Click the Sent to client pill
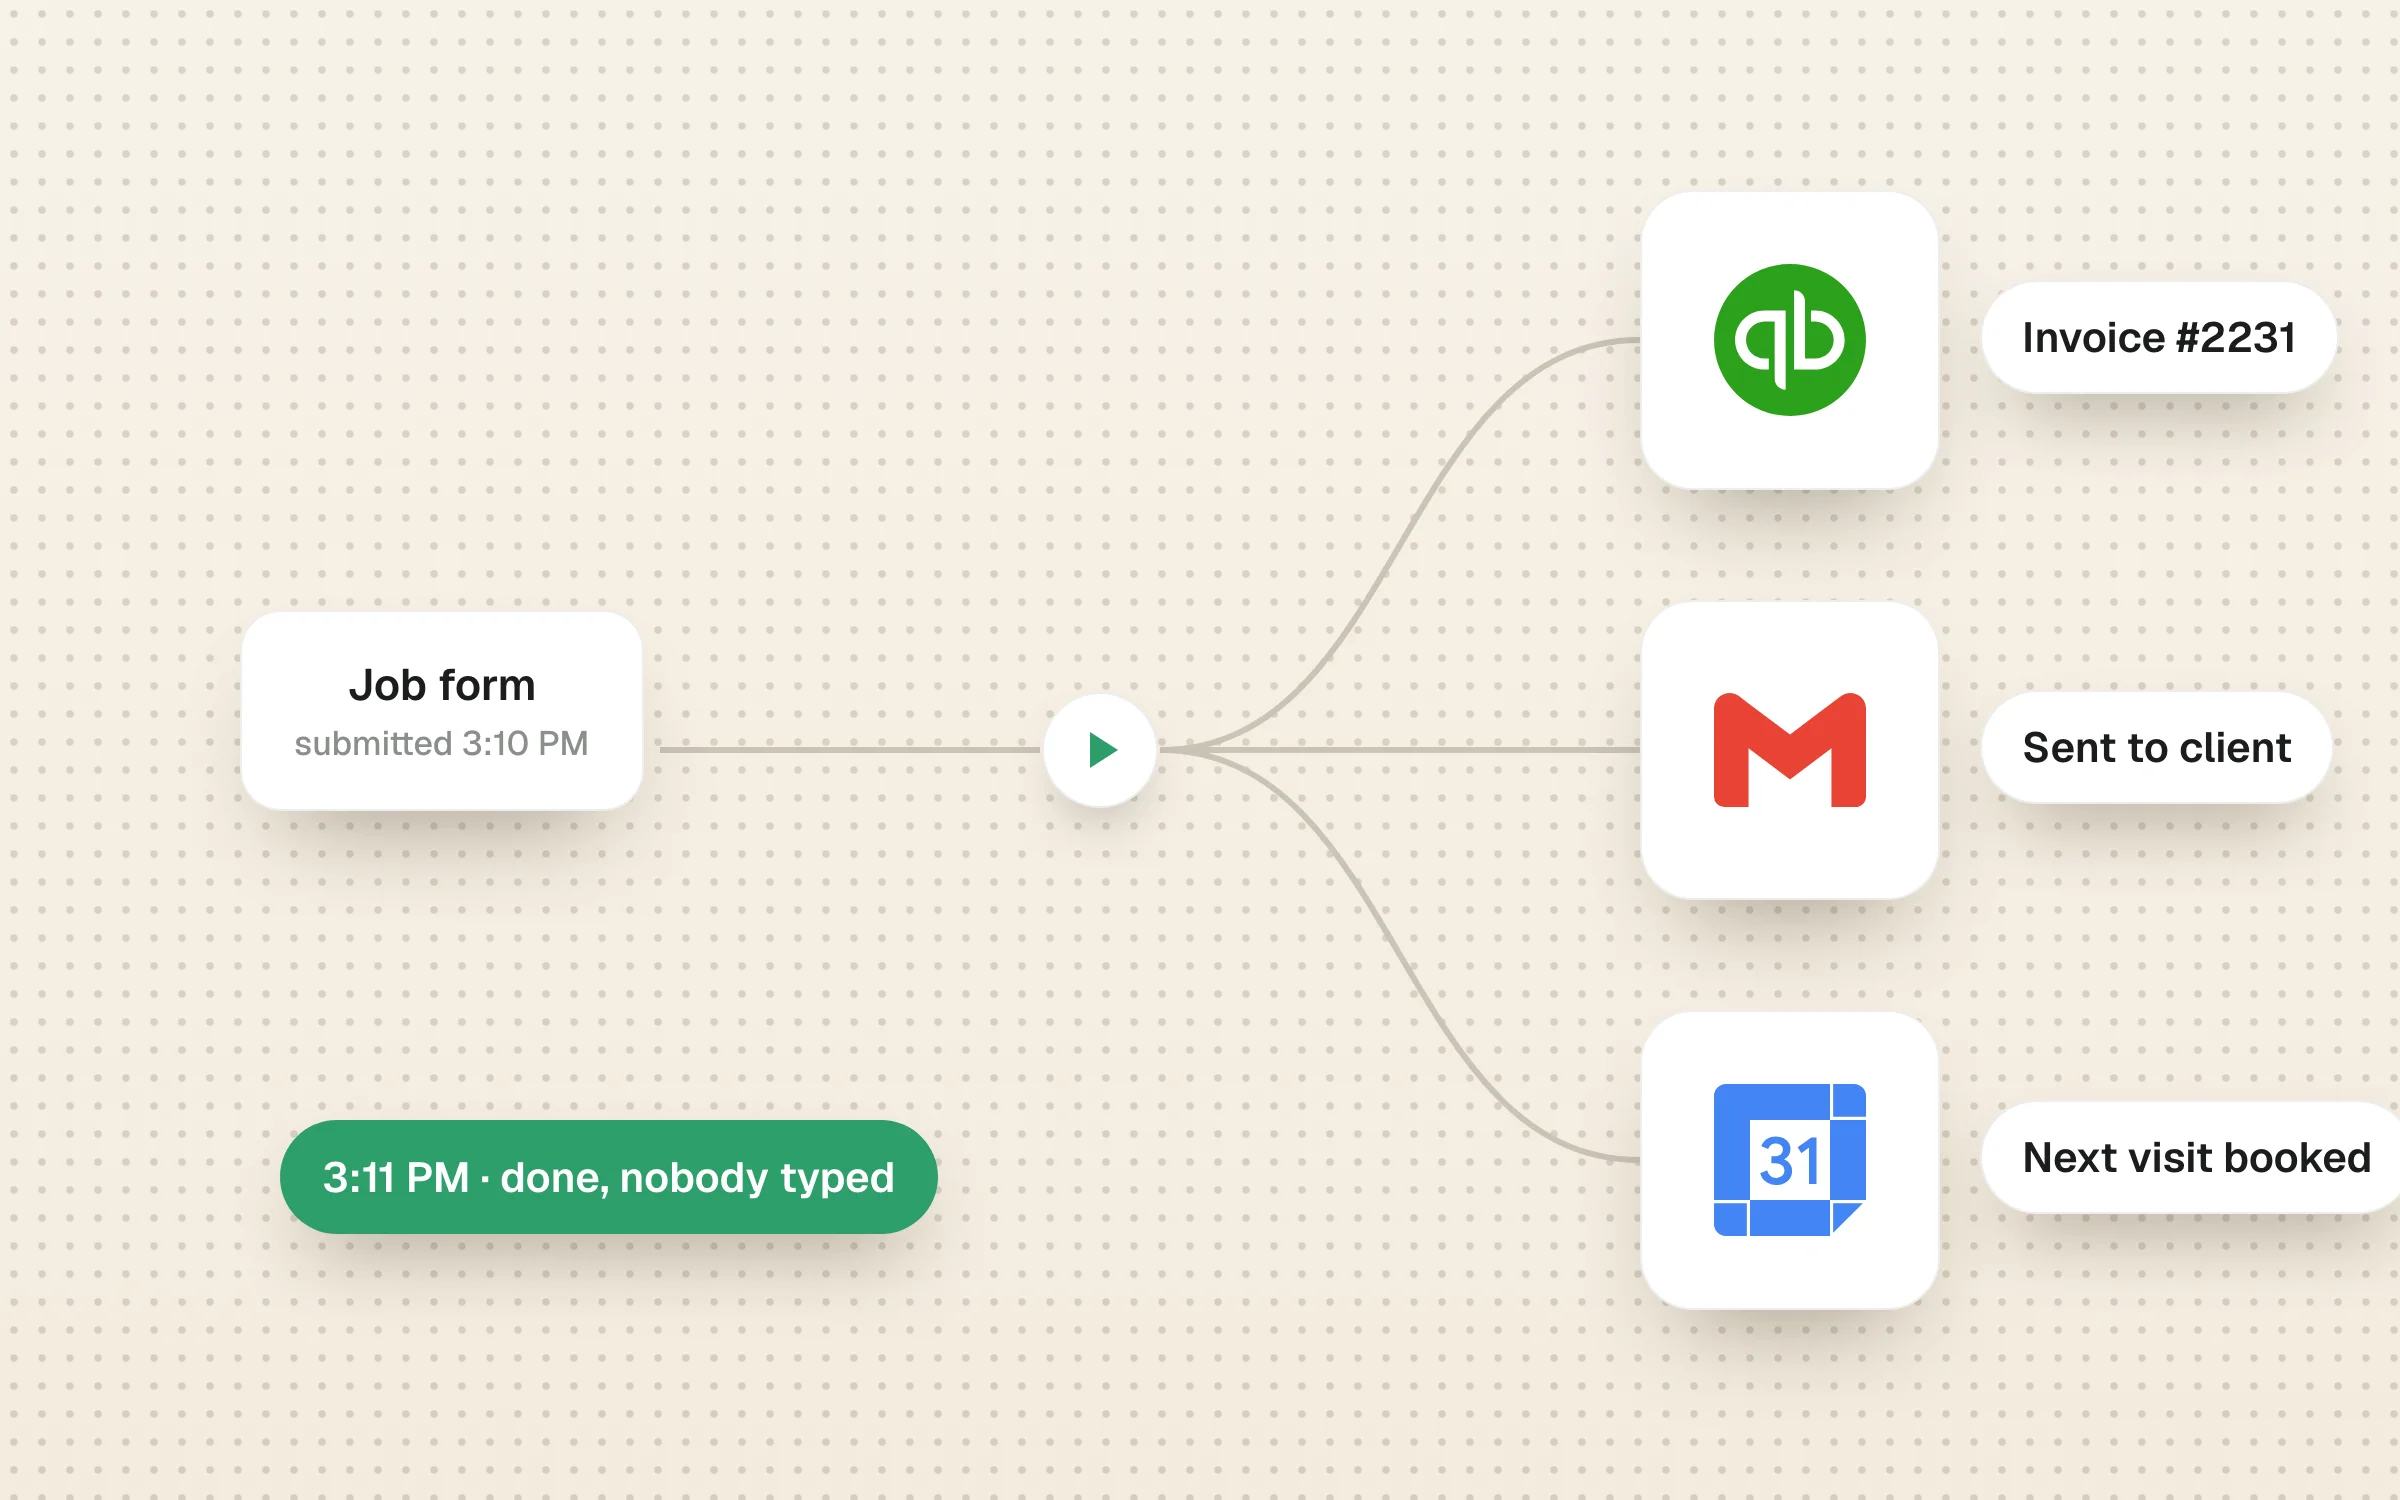 [2157, 748]
